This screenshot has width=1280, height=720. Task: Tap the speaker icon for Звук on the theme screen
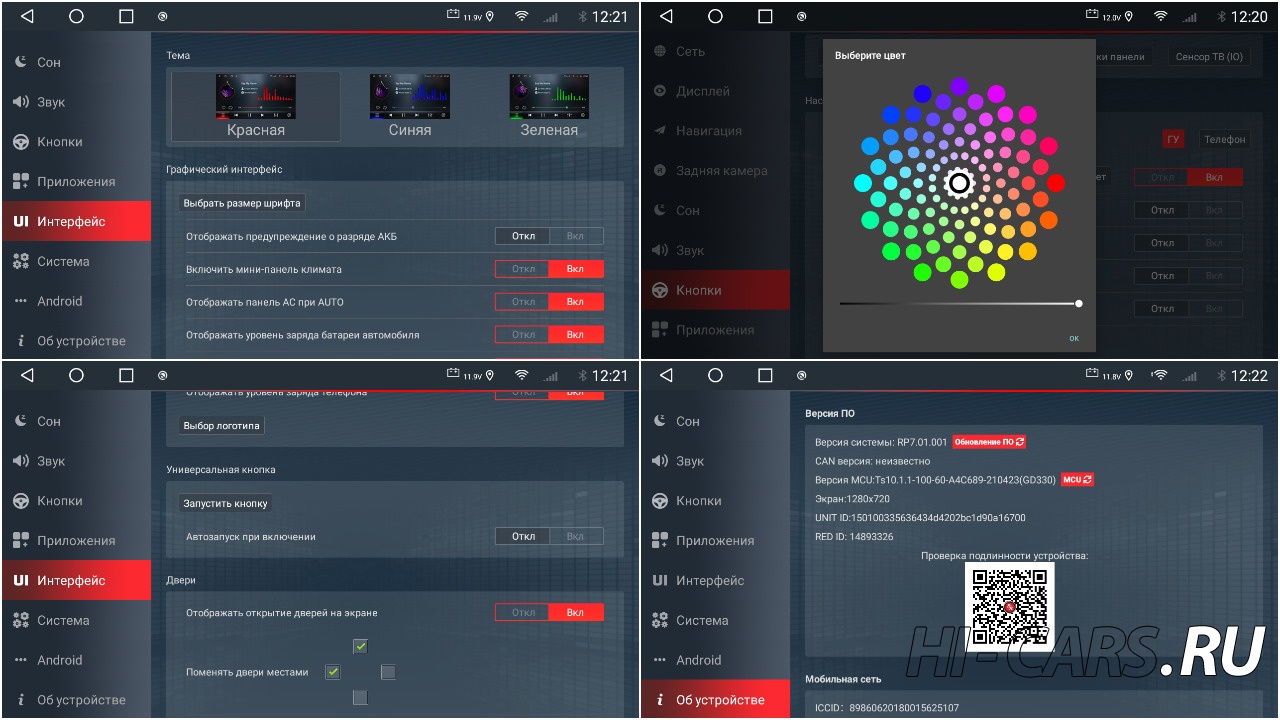(20, 102)
